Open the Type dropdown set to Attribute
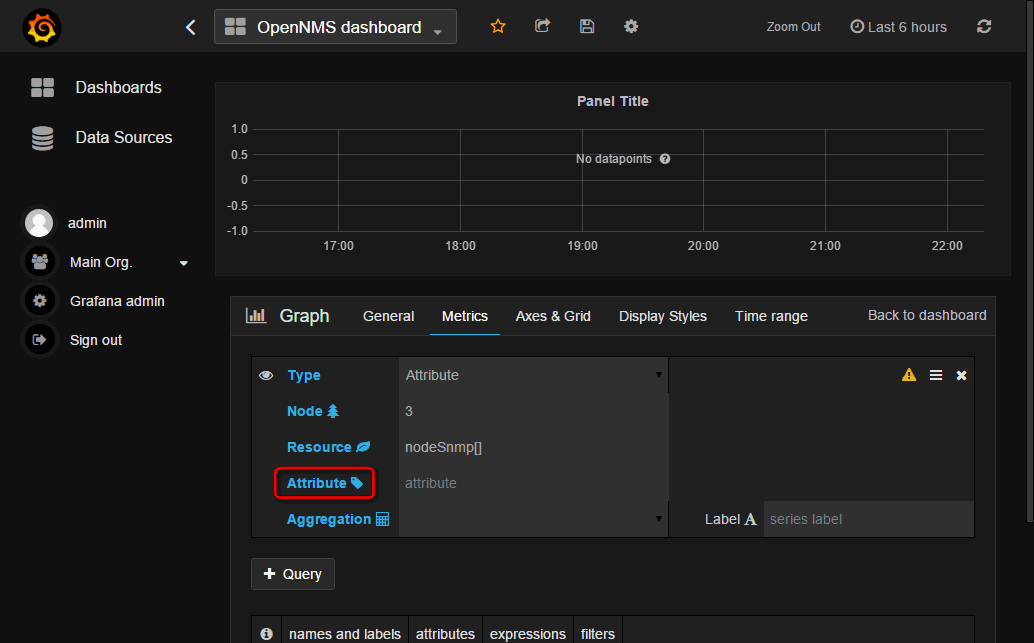1034x643 pixels. point(533,375)
